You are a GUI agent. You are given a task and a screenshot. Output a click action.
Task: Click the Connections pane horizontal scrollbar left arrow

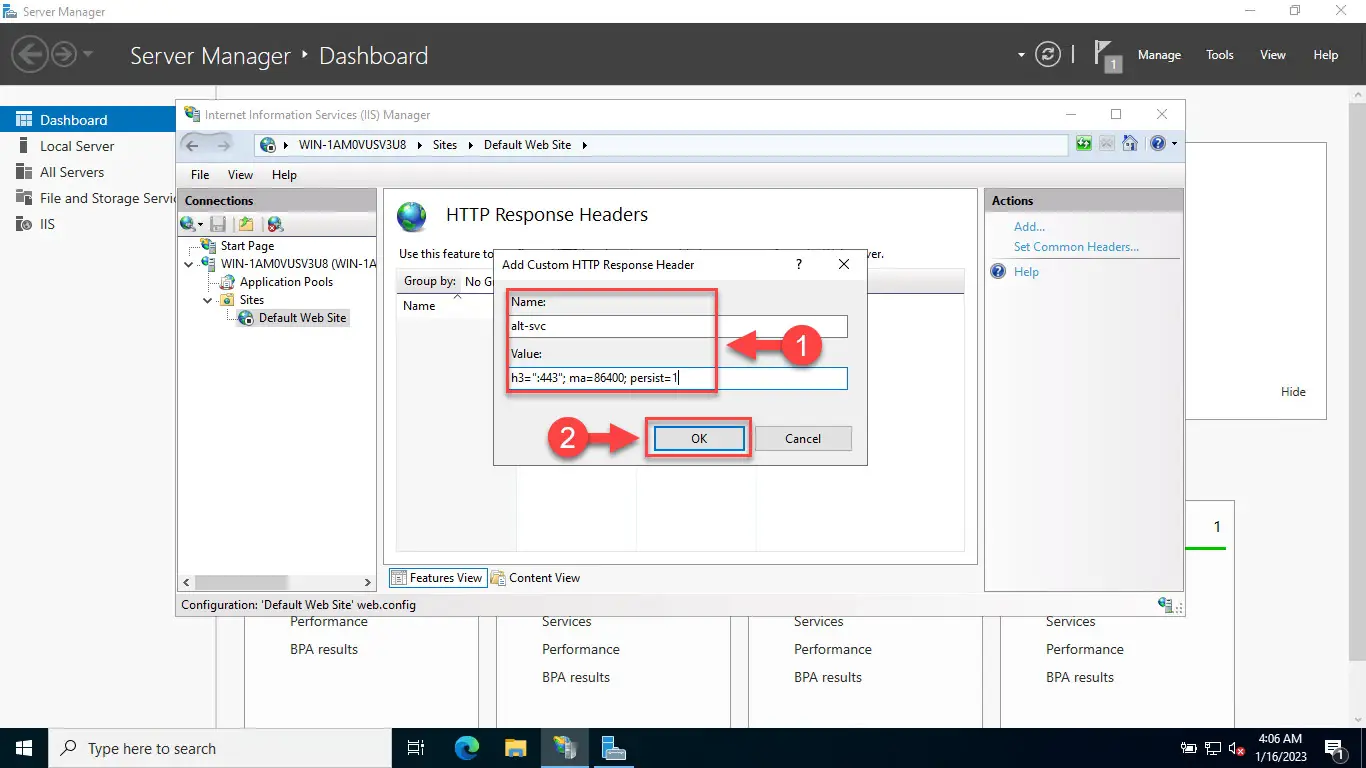click(187, 582)
